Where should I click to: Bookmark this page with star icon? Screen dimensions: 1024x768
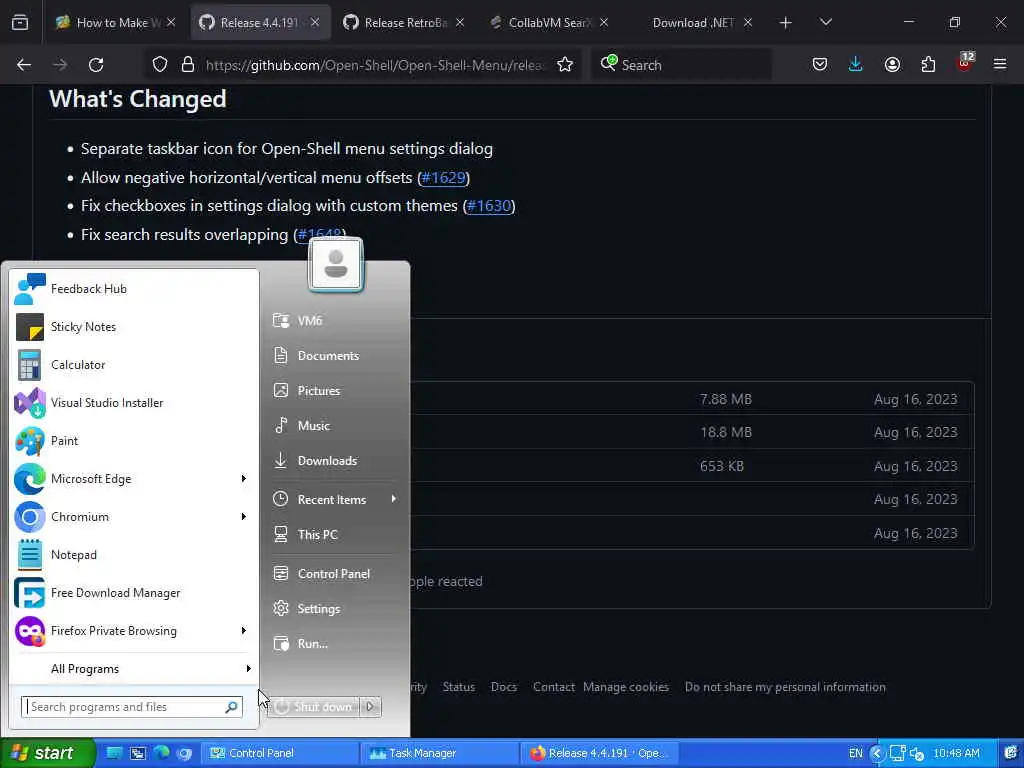point(565,65)
